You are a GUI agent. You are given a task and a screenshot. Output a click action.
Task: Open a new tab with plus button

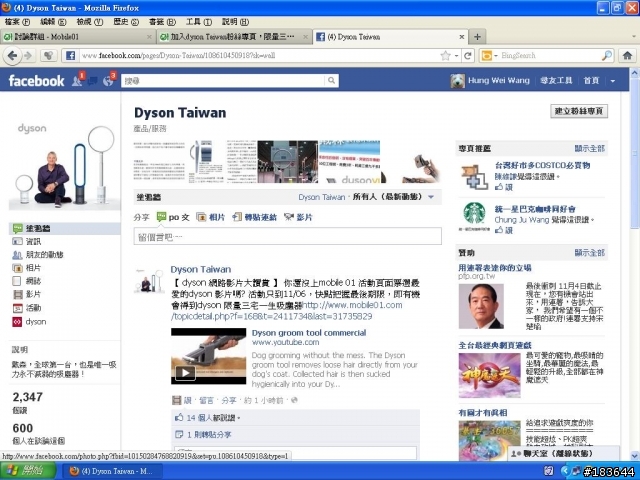[x=477, y=37]
